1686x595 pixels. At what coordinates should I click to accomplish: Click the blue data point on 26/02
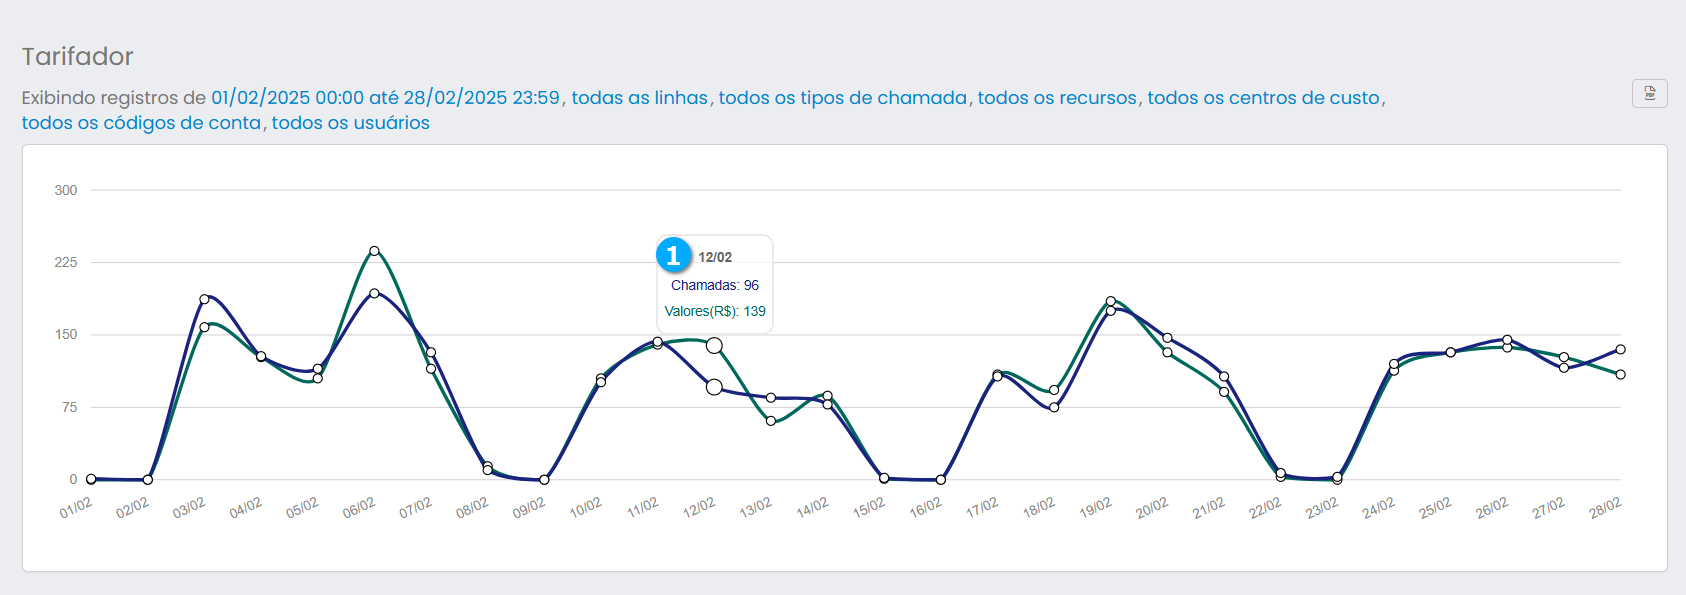point(1507,340)
